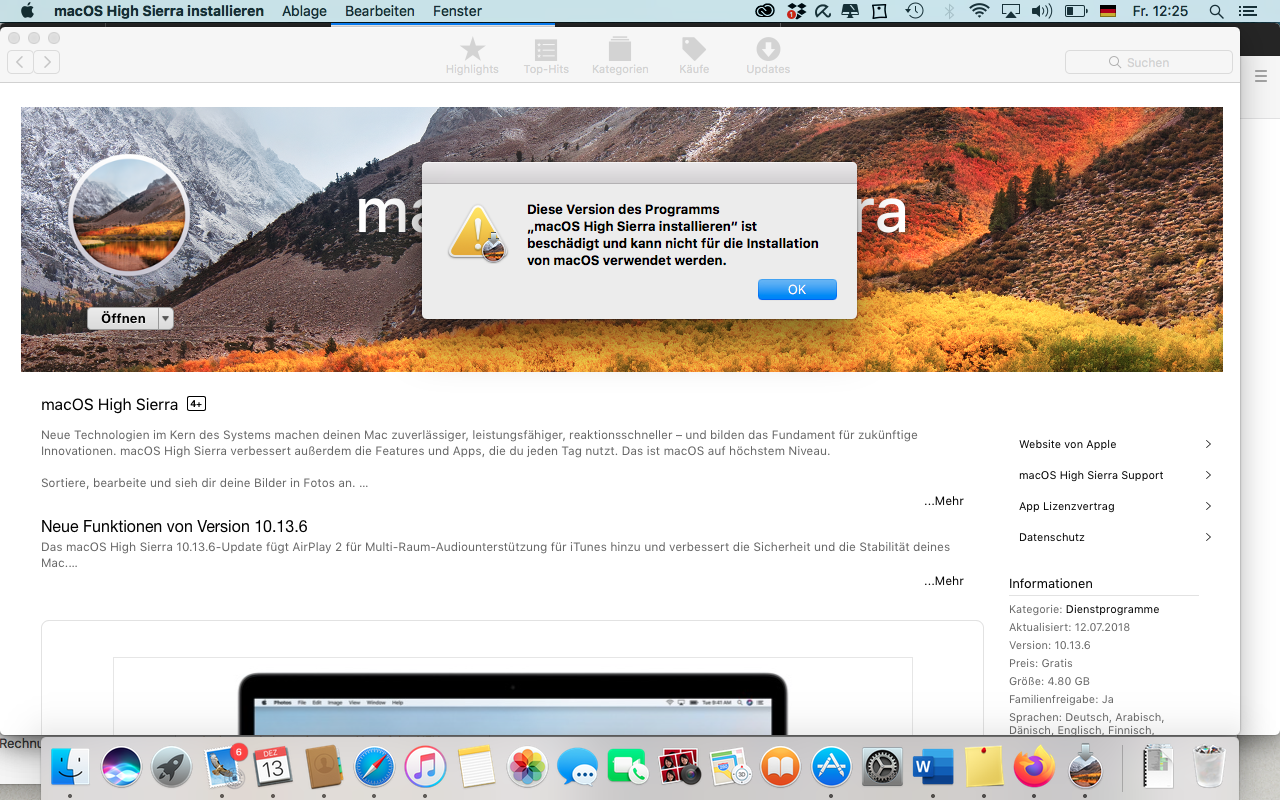Show the Käufe purchases list
The width and height of the screenshot is (1280, 800).
(694, 56)
